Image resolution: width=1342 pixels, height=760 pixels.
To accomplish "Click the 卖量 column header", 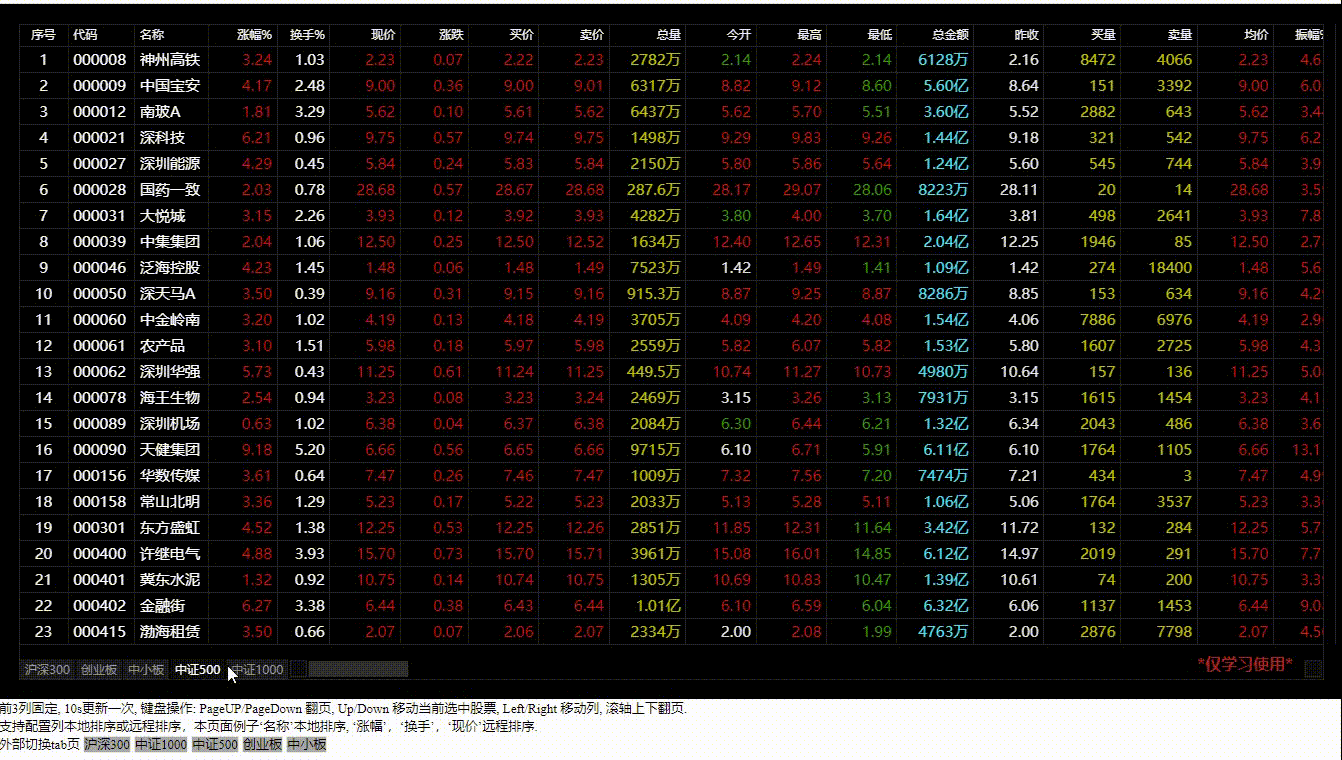I will pyautogui.click(x=1180, y=35).
